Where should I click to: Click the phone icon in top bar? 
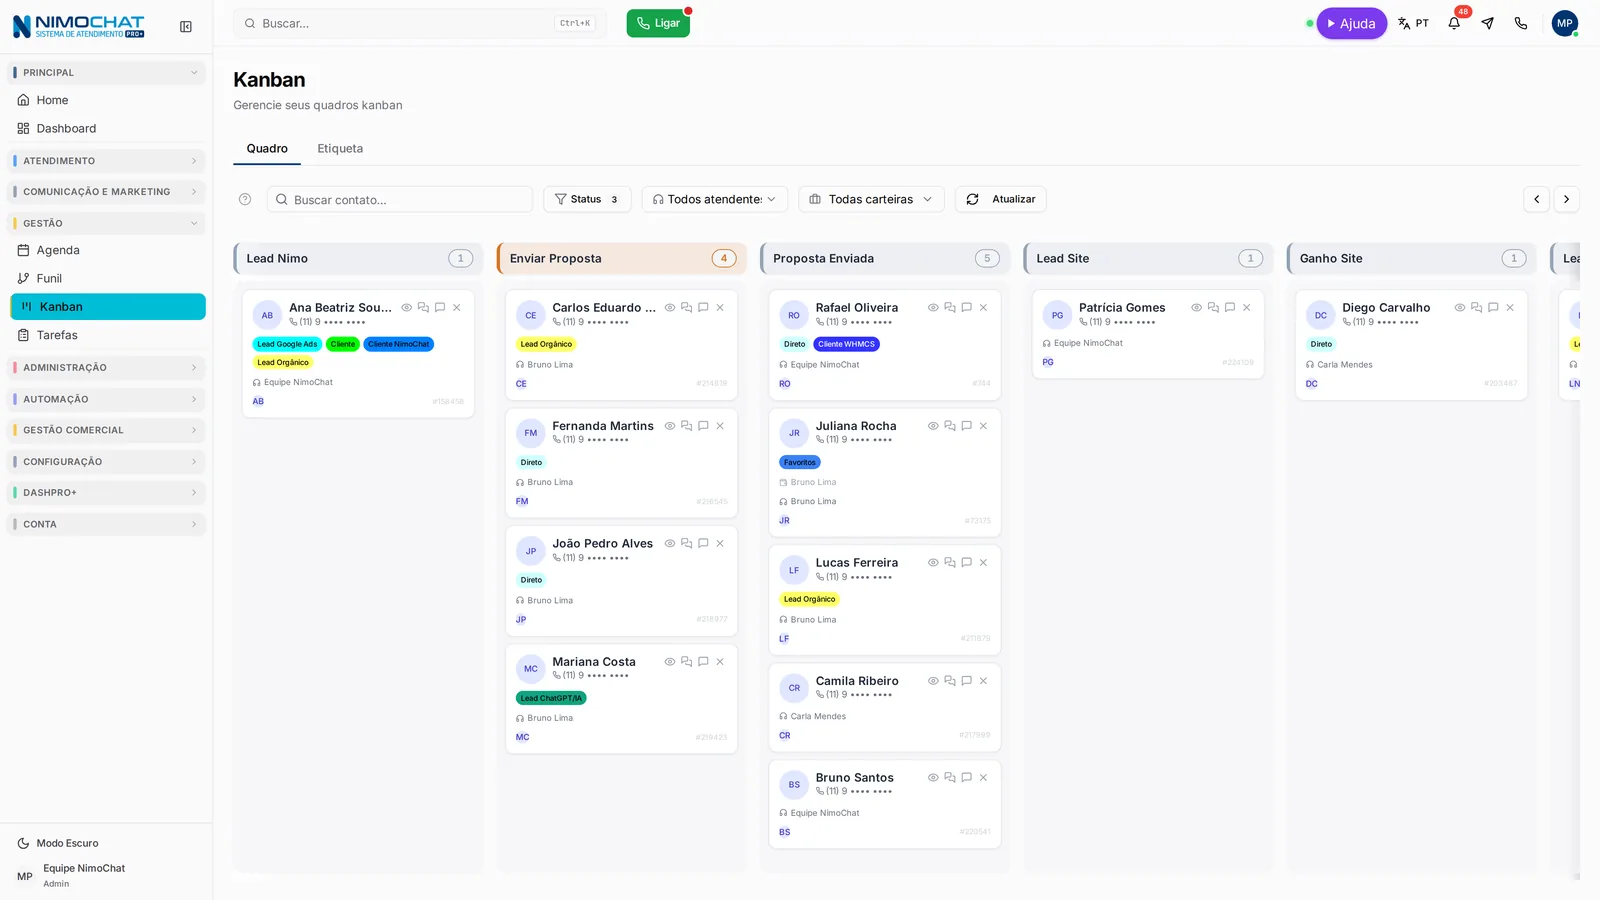click(x=1521, y=23)
